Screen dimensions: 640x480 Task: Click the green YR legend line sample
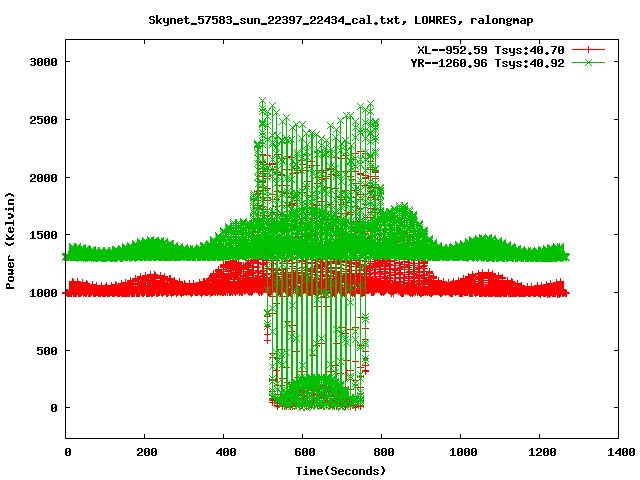pyautogui.click(x=588, y=62)
